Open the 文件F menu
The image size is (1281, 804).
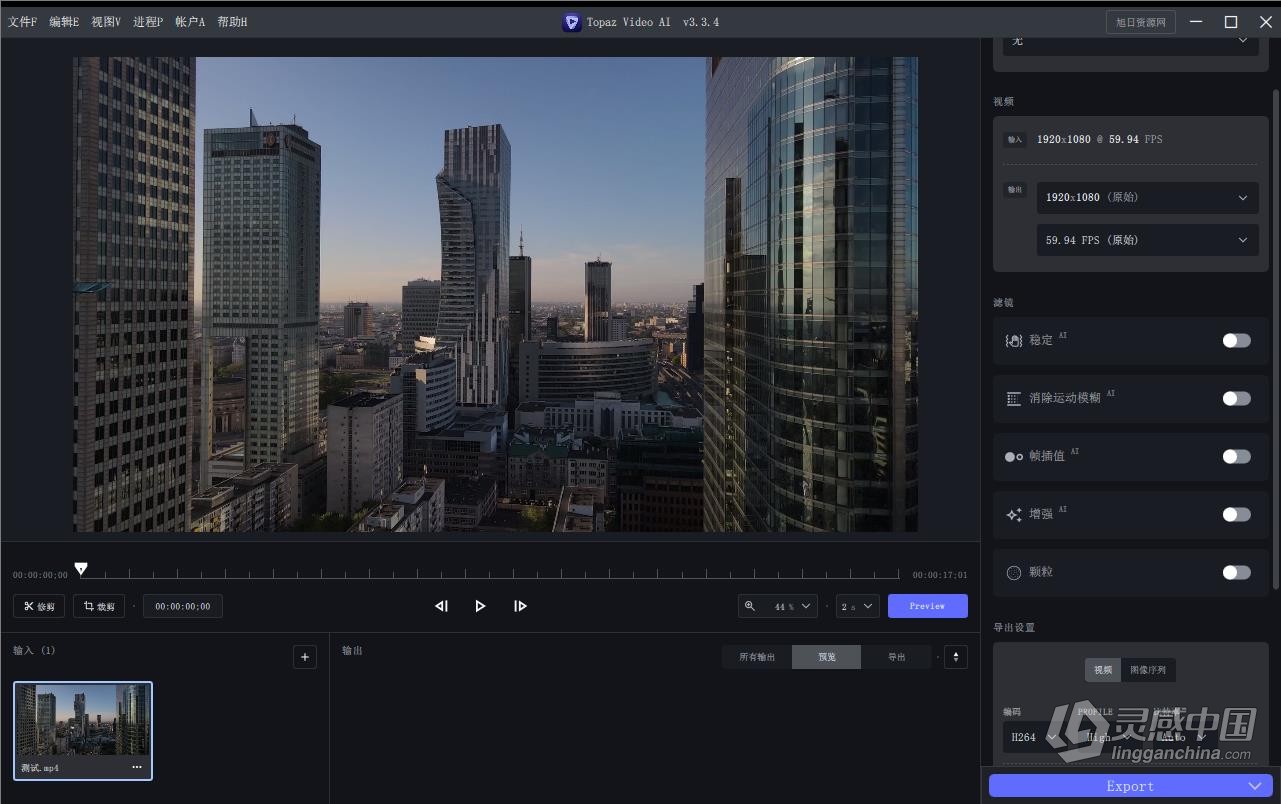pos(22,22)
